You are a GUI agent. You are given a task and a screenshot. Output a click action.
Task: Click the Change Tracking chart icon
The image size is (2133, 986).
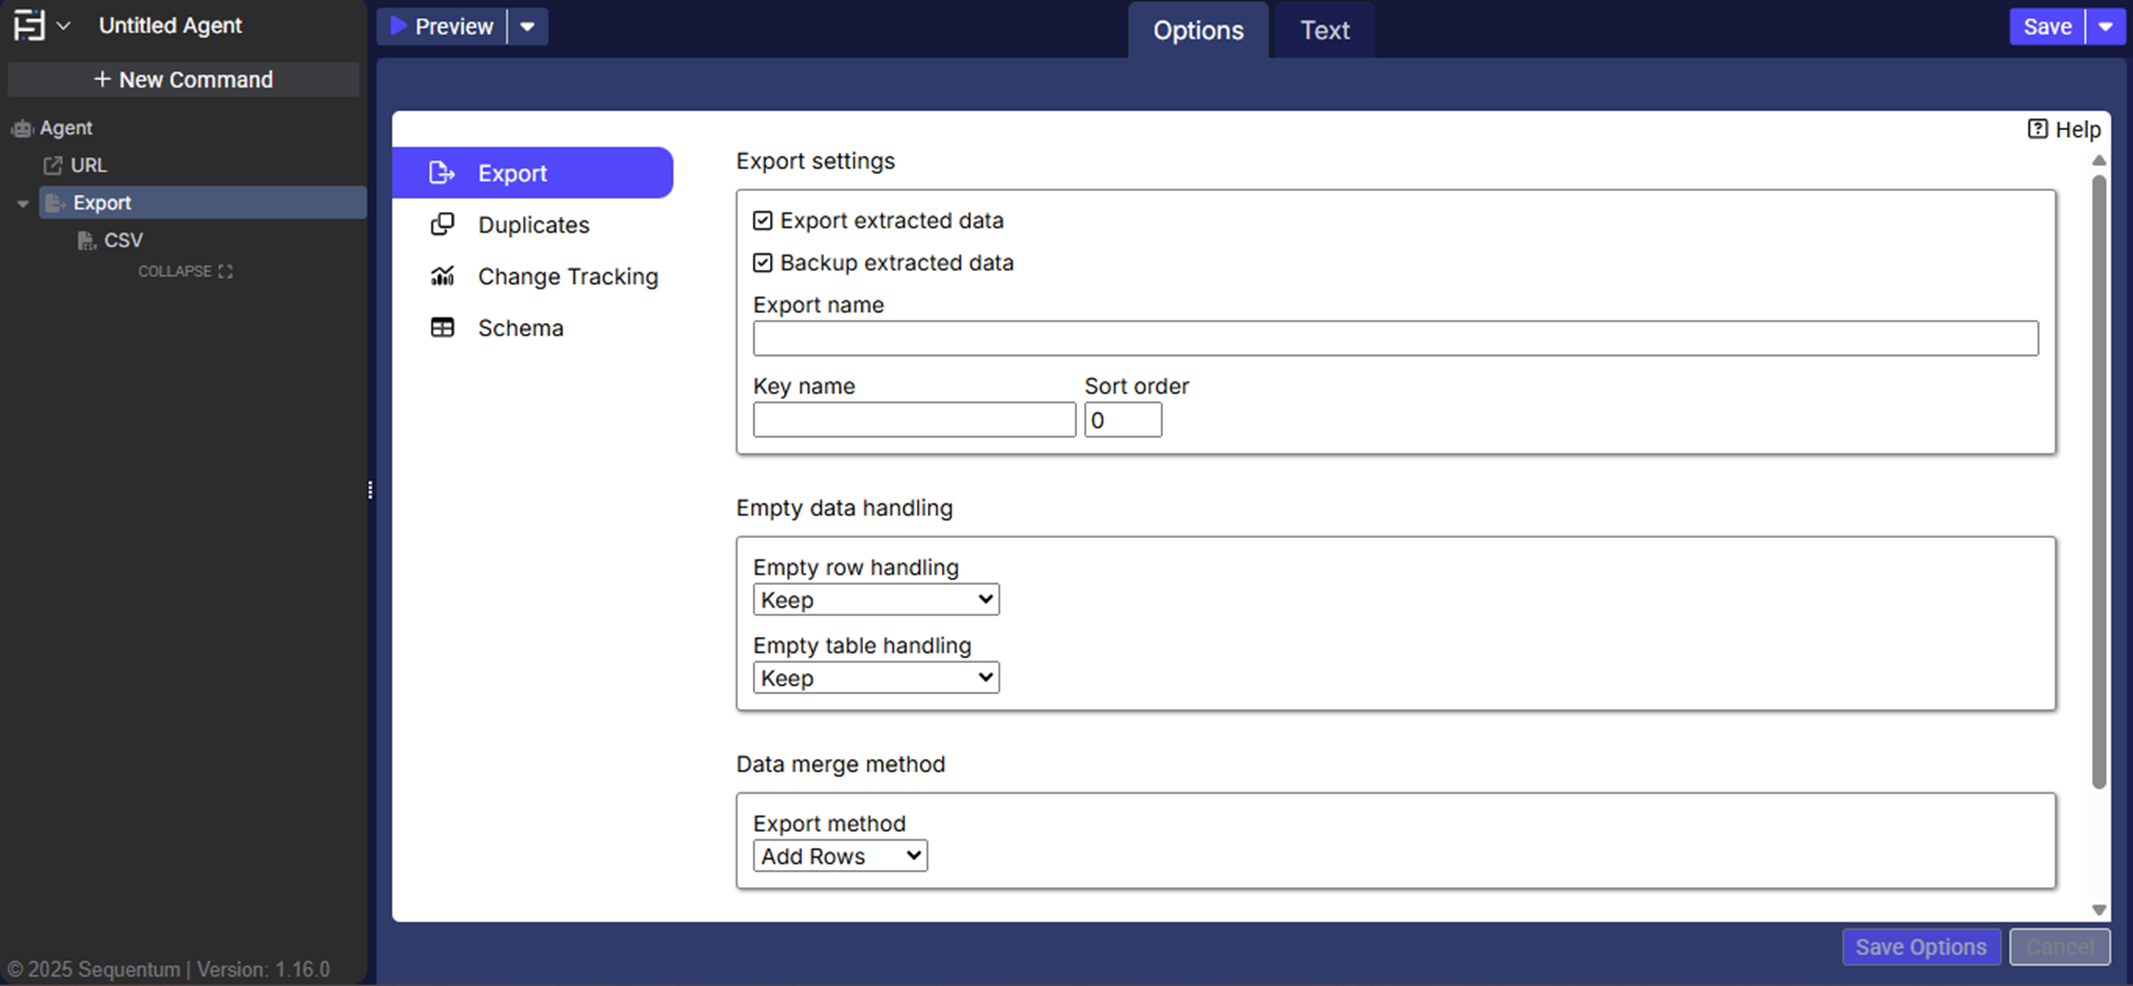tap(442, 276)
